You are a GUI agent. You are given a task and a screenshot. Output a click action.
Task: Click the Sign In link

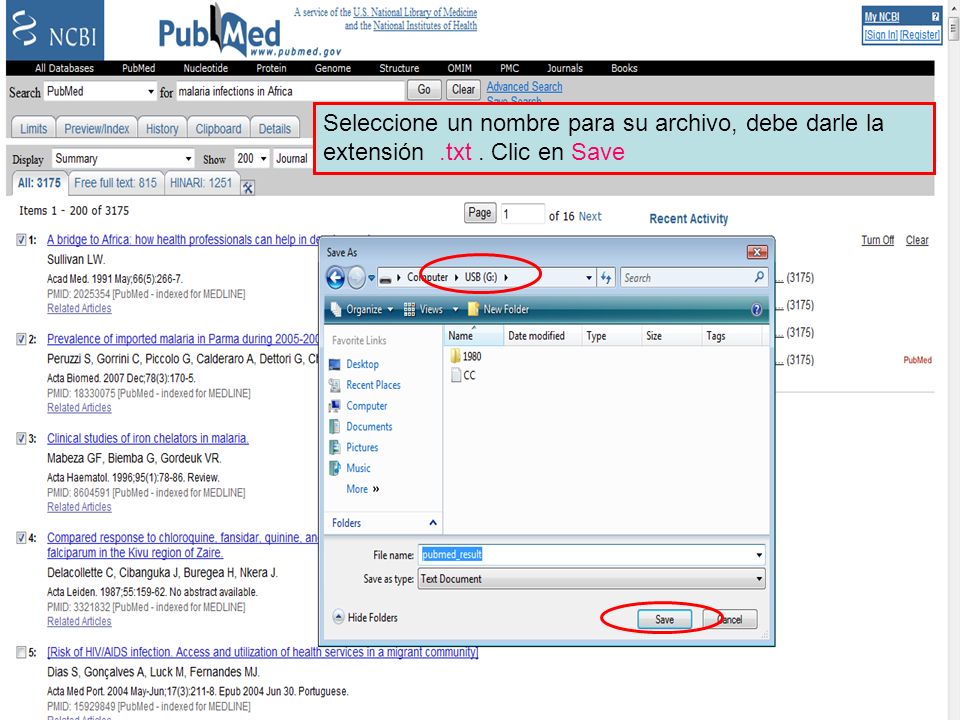pyautogui.click(x=881, y=35)
